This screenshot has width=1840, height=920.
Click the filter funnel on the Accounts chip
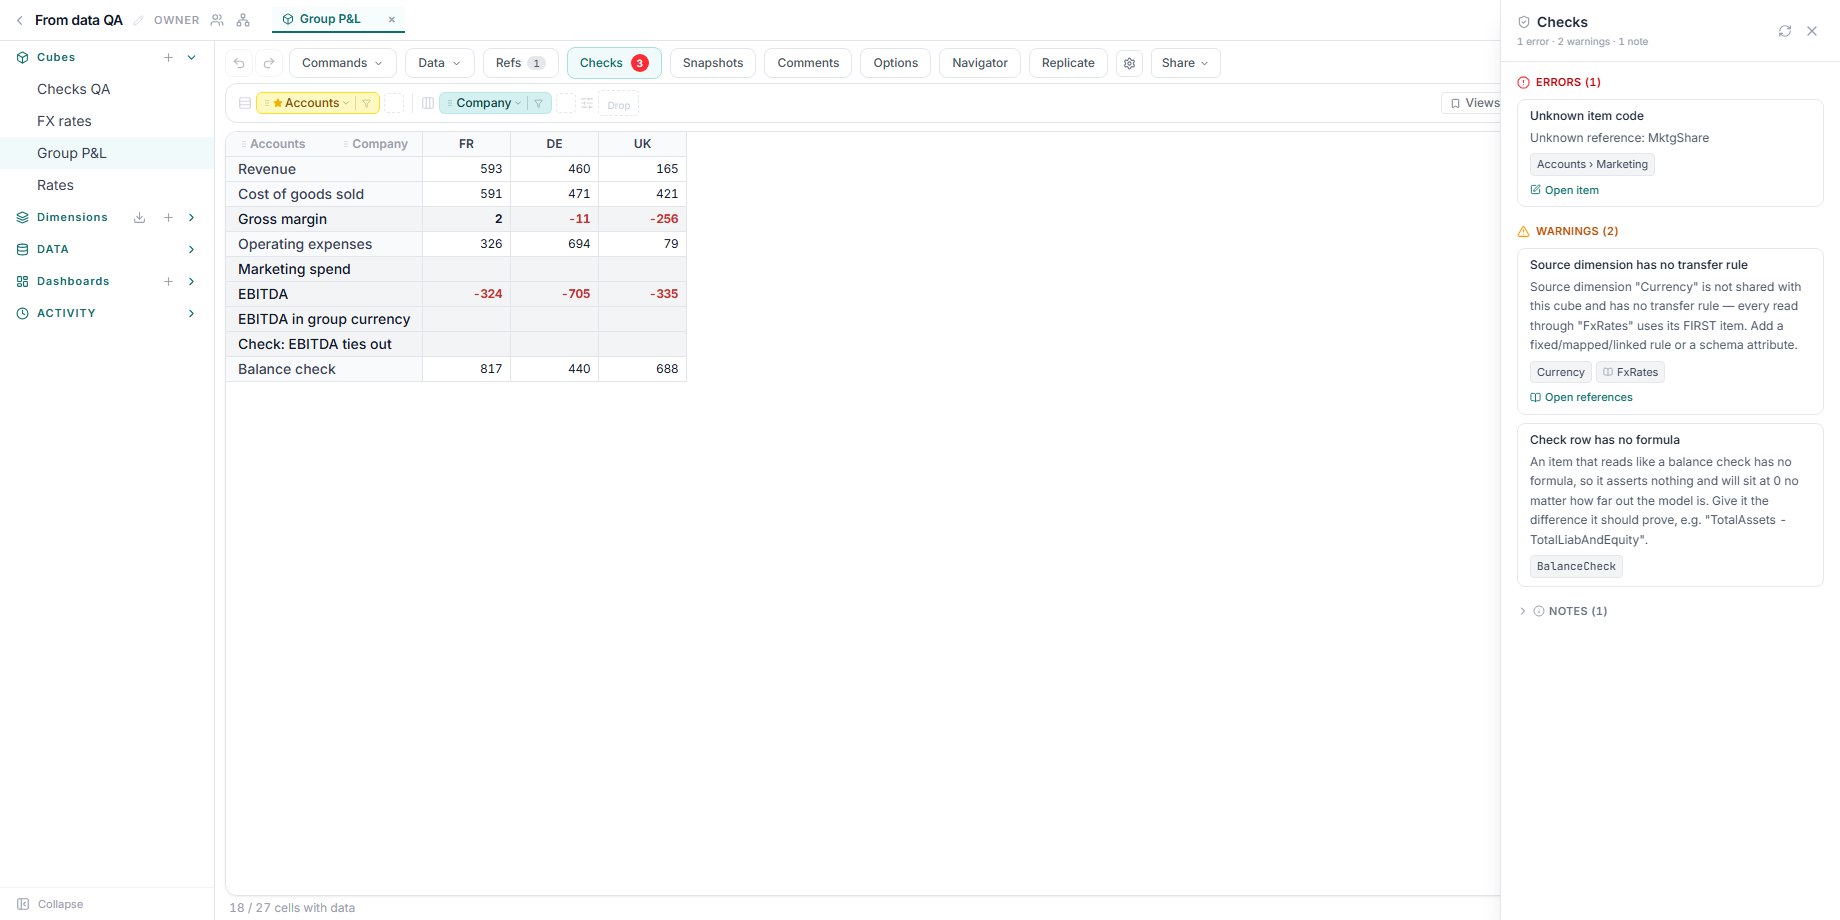pyautogui.click(x=366, y=103)
